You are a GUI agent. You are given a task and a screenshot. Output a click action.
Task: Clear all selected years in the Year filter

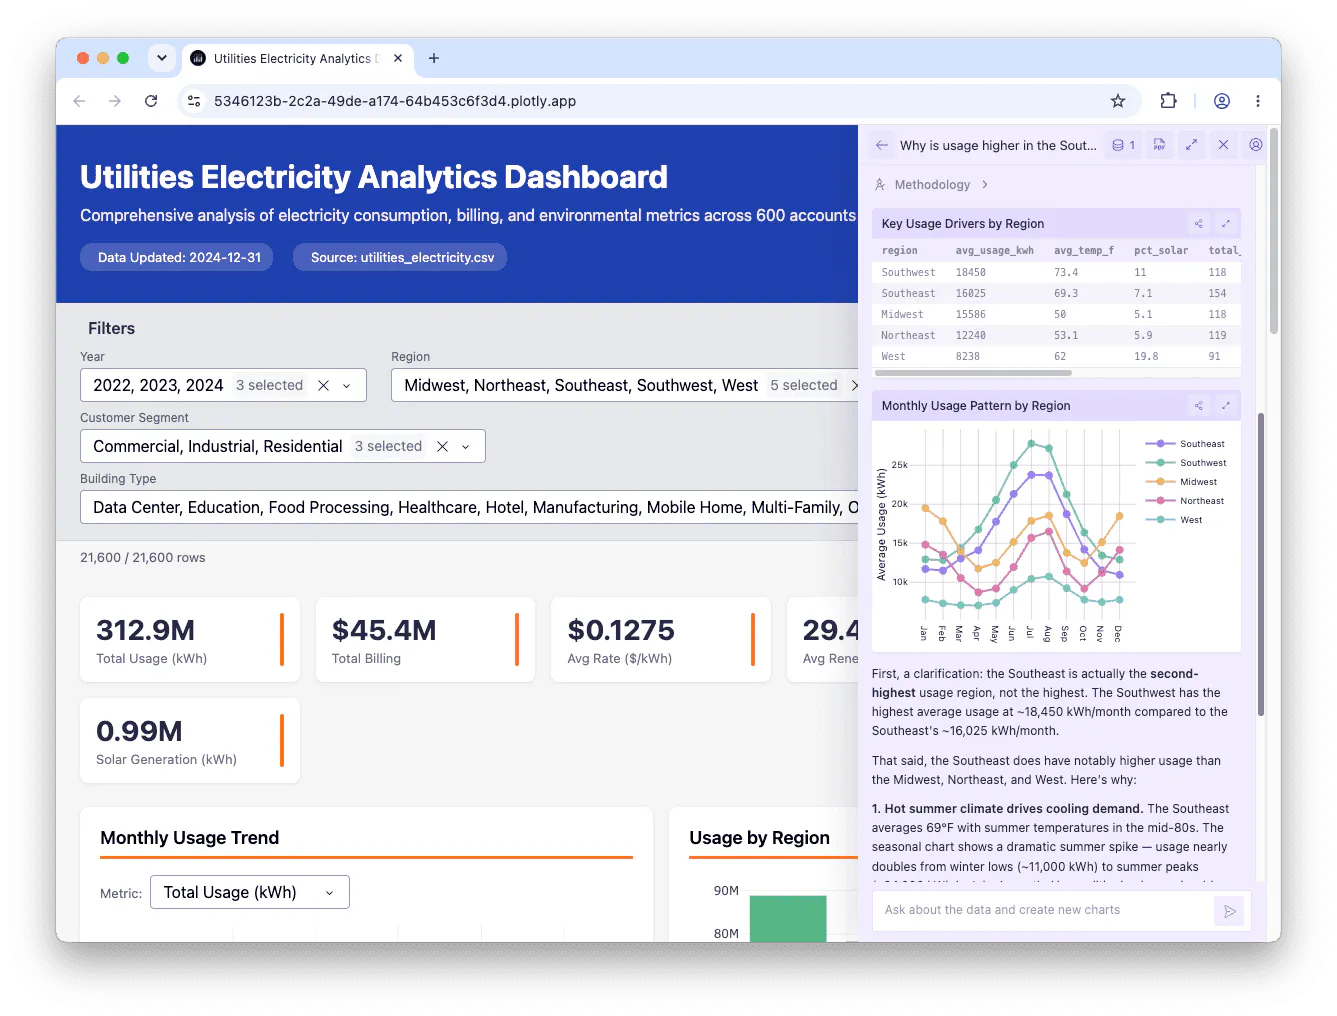tap(323, 385)
